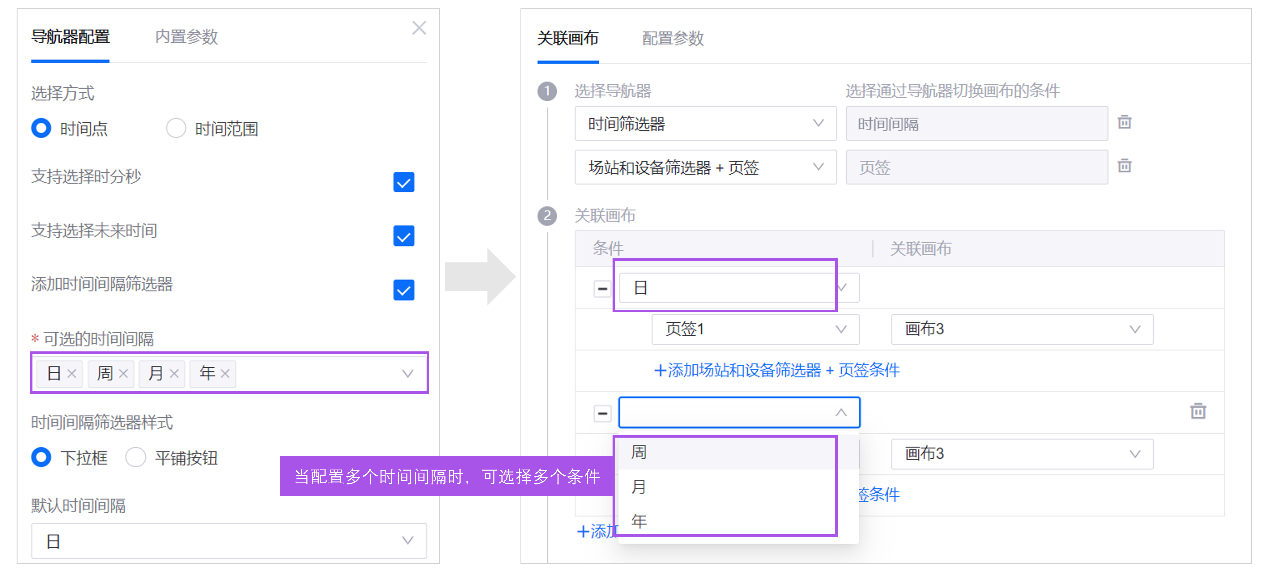Switch to the 内置参数 tab

tap(186, 37)
